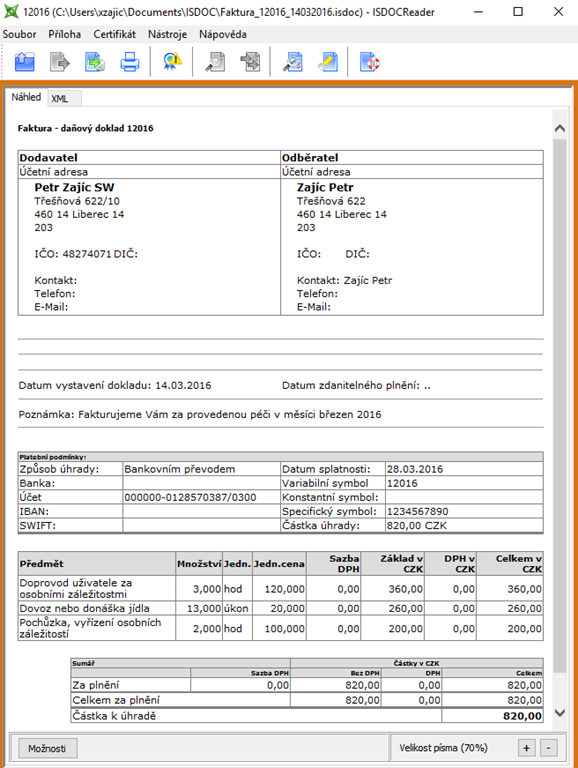Click the 'Velikost písma (70%)' label
The height and width of the screenshot is (768, 578).
tap(443, 748)
